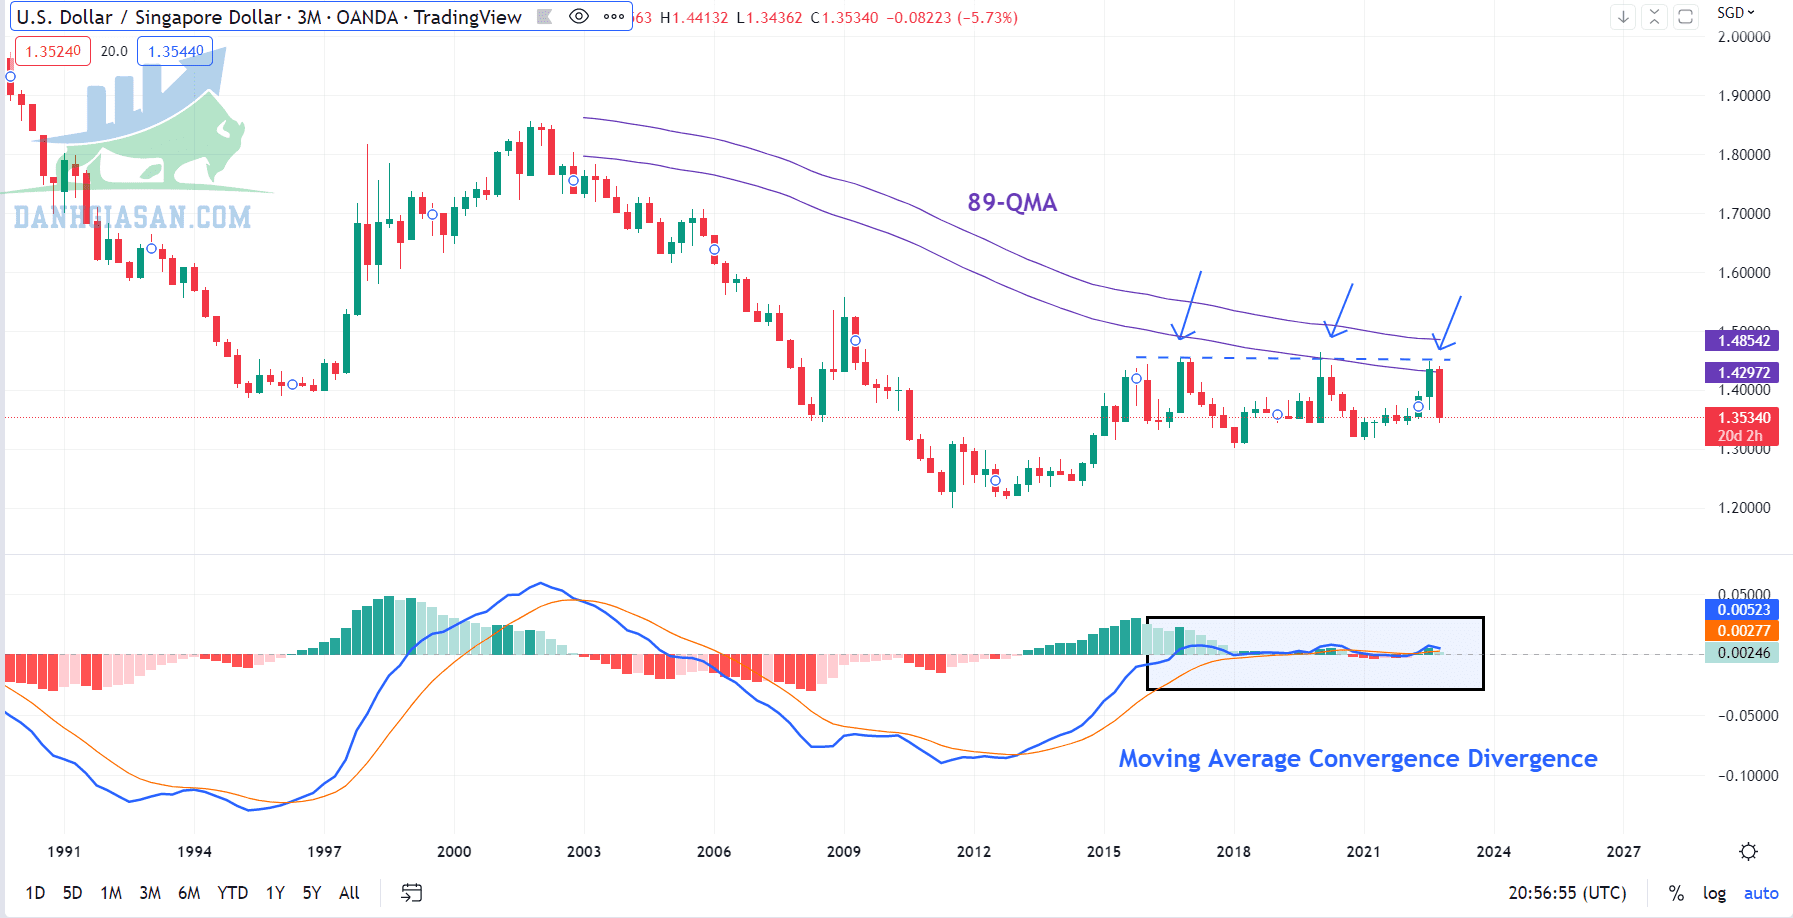This screenshot has width=1793, height=918.
Task: Select the 1Y date range
Action: click(x=275, y=892)
